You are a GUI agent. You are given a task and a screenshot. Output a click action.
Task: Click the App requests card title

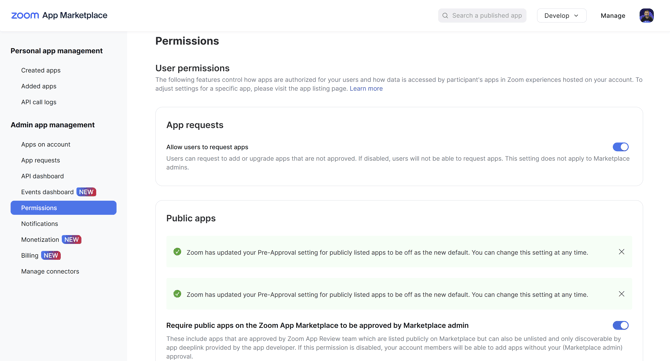pyautogui.click(x=195, y=125)
